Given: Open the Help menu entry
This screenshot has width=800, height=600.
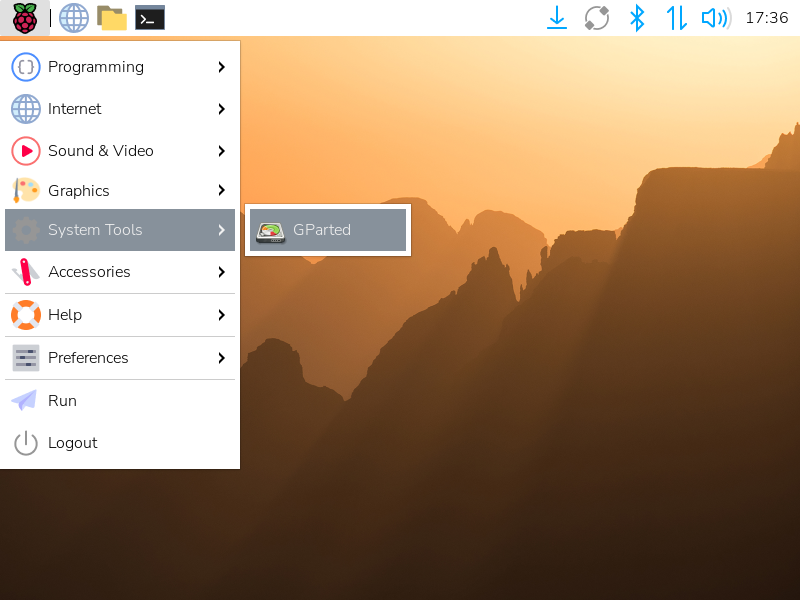Looking at the screenshot, I should click(x=65, y=315).
